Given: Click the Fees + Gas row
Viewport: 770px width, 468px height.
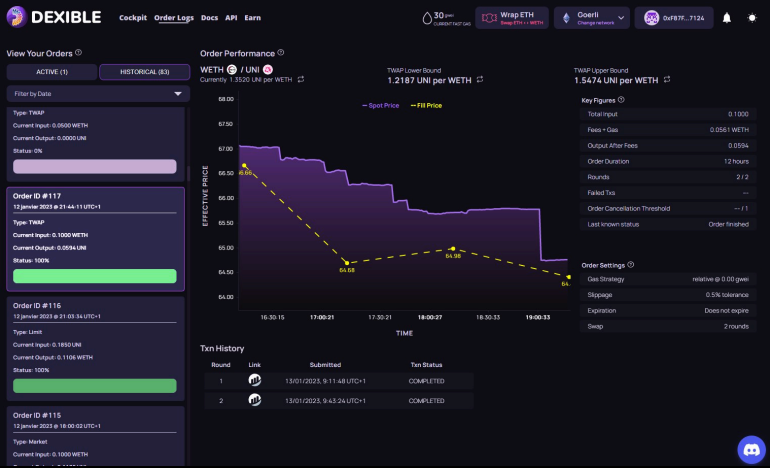Looking at the screenshot, I should click(x=668, y=130).
